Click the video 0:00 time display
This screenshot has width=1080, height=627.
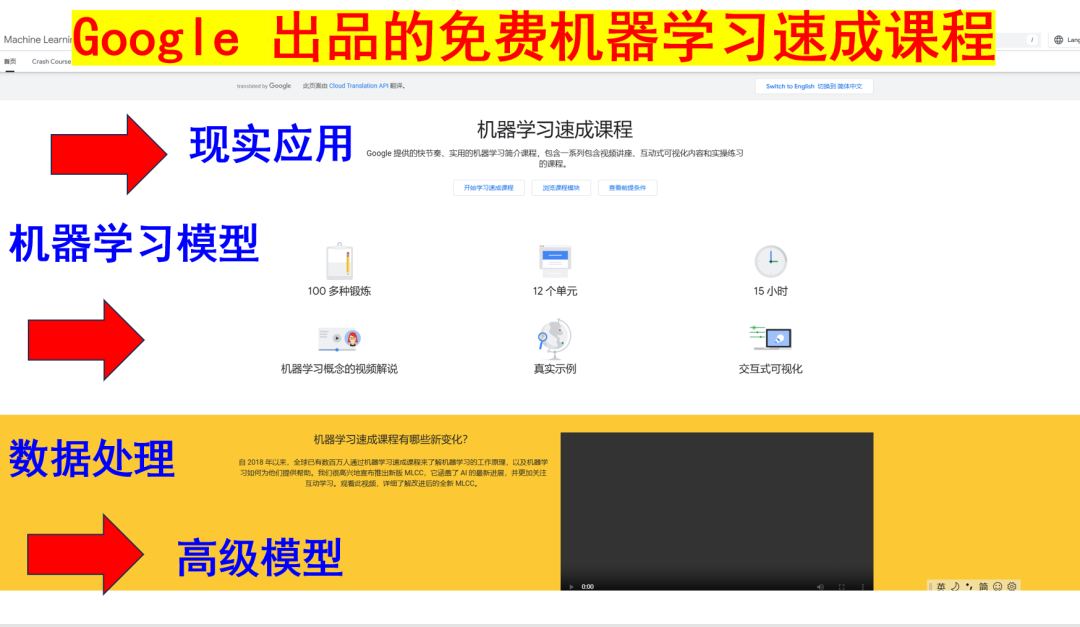(588, 587)
